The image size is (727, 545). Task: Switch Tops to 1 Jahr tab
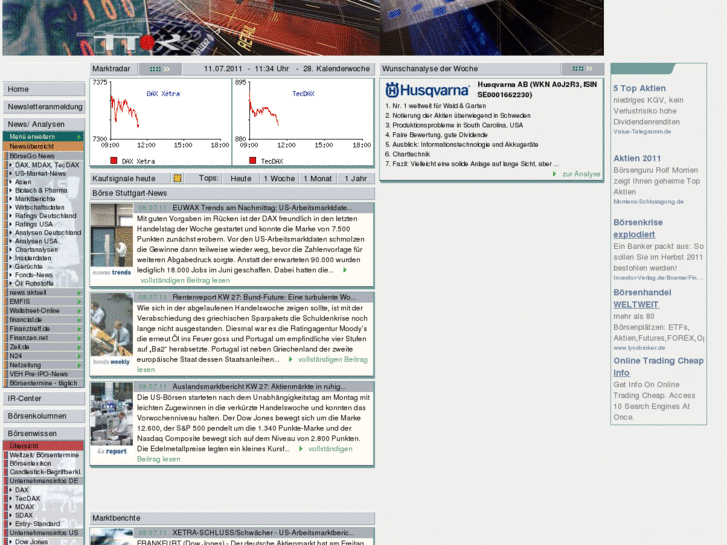[x=356, y=179]
